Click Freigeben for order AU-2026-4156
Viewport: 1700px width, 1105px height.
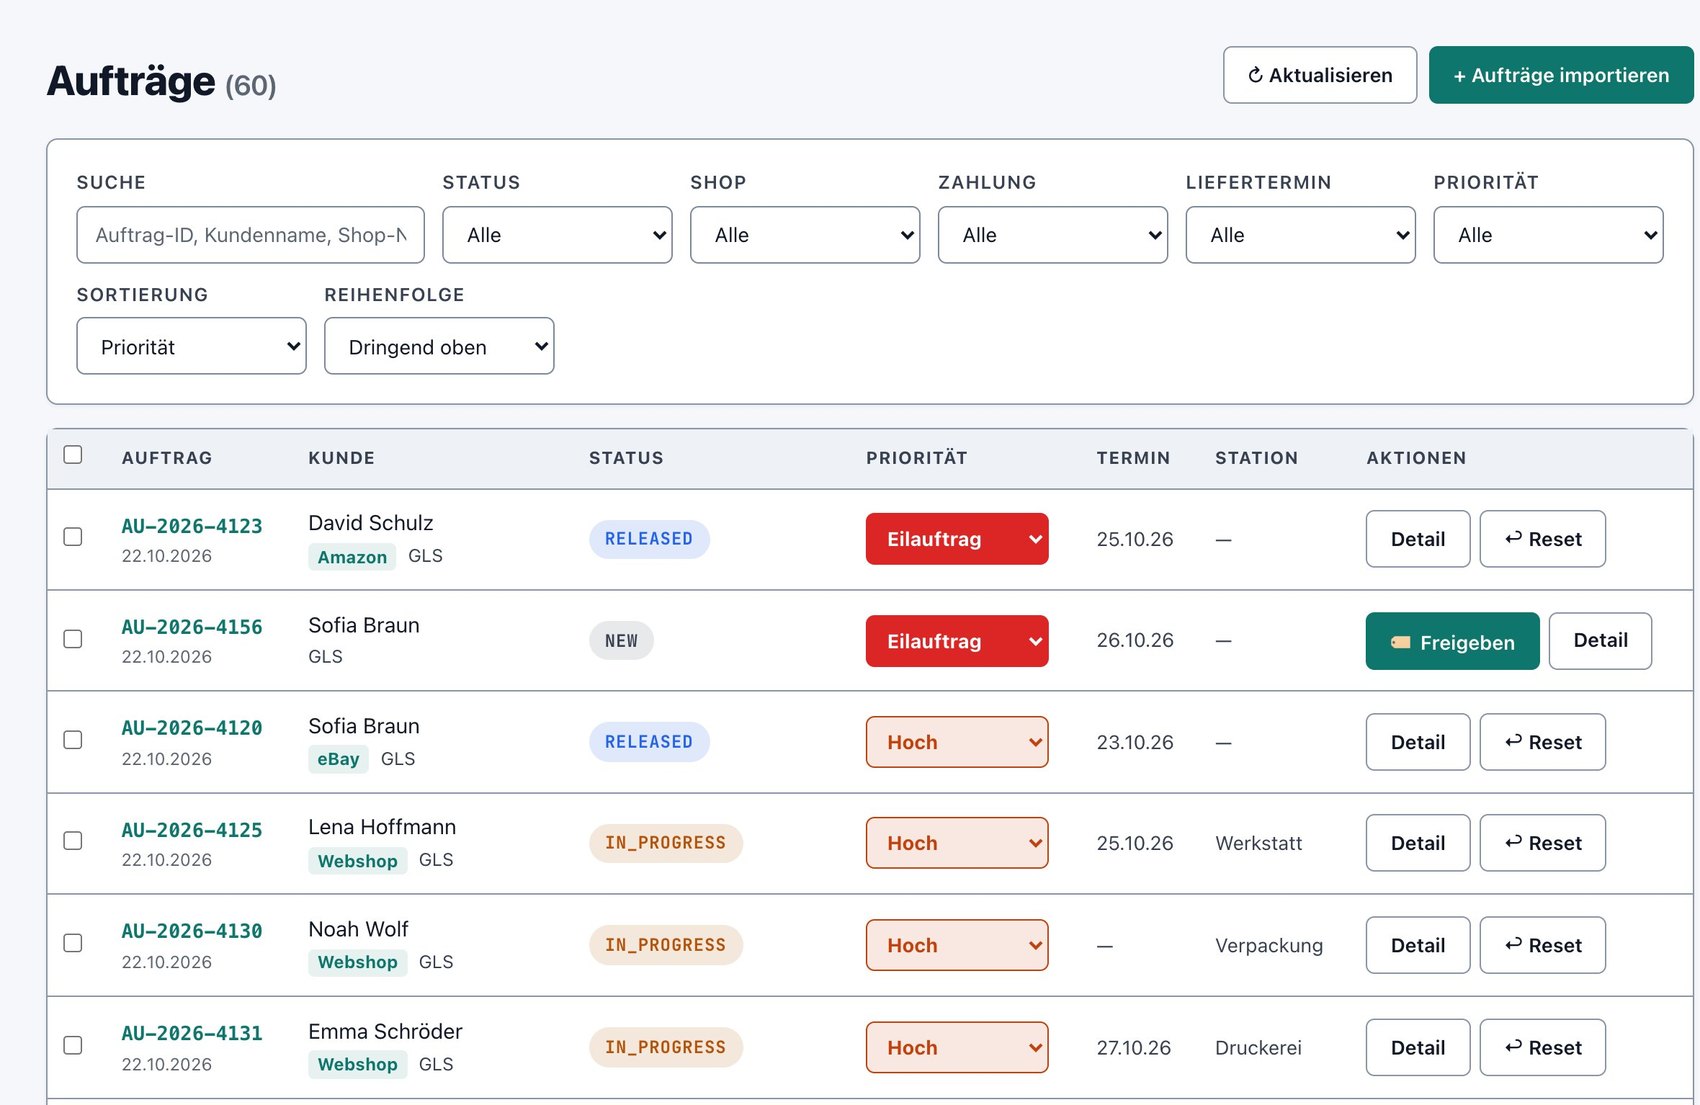pos(1453,641)
